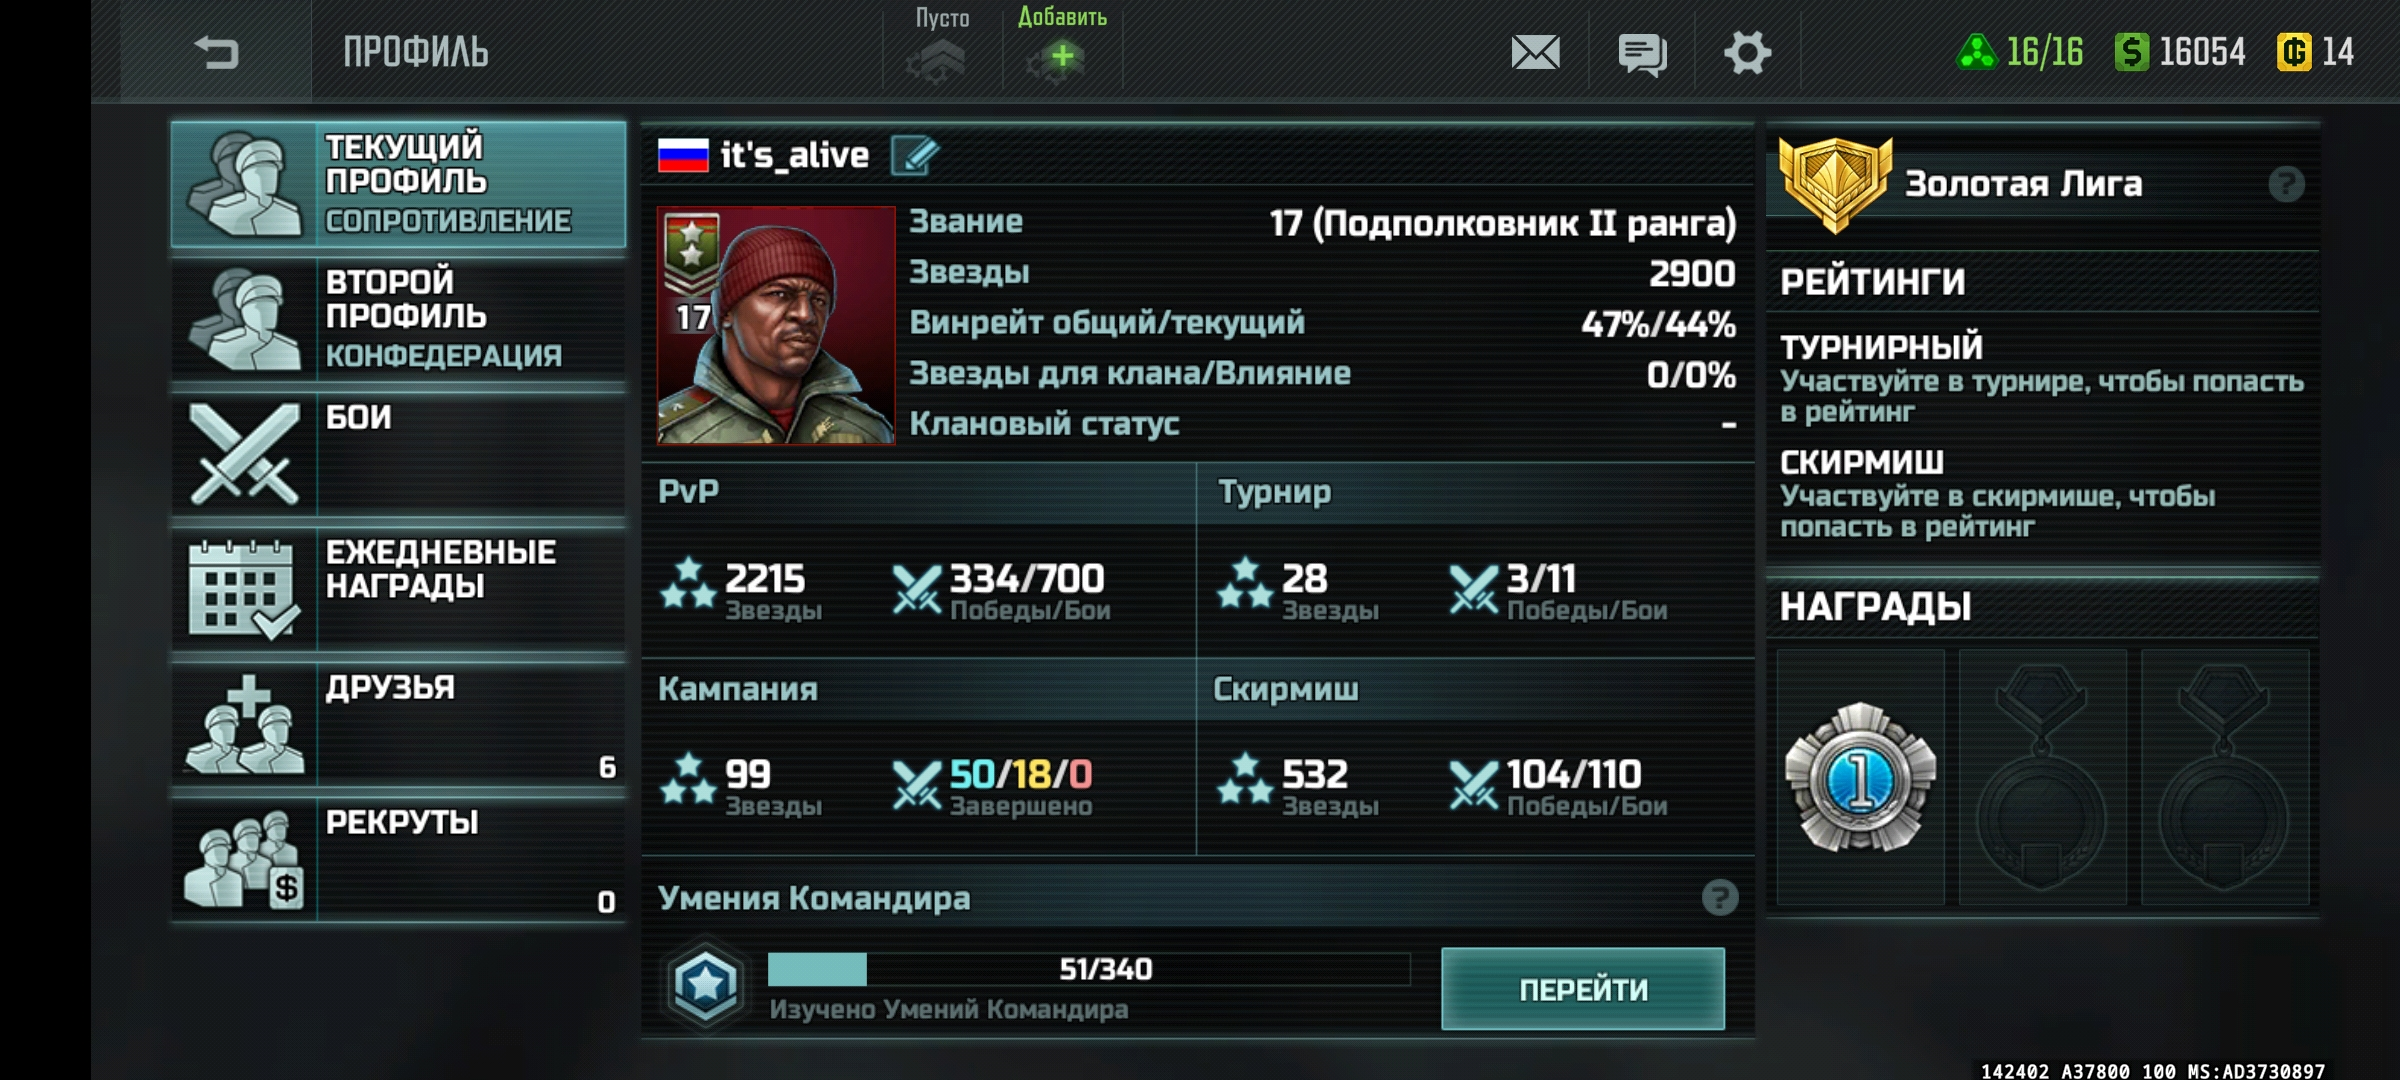This screenshot has width=2400, height=1080.
Task: Select Текущий Профиль Сопротивление tab
Action: pos(399,184)
